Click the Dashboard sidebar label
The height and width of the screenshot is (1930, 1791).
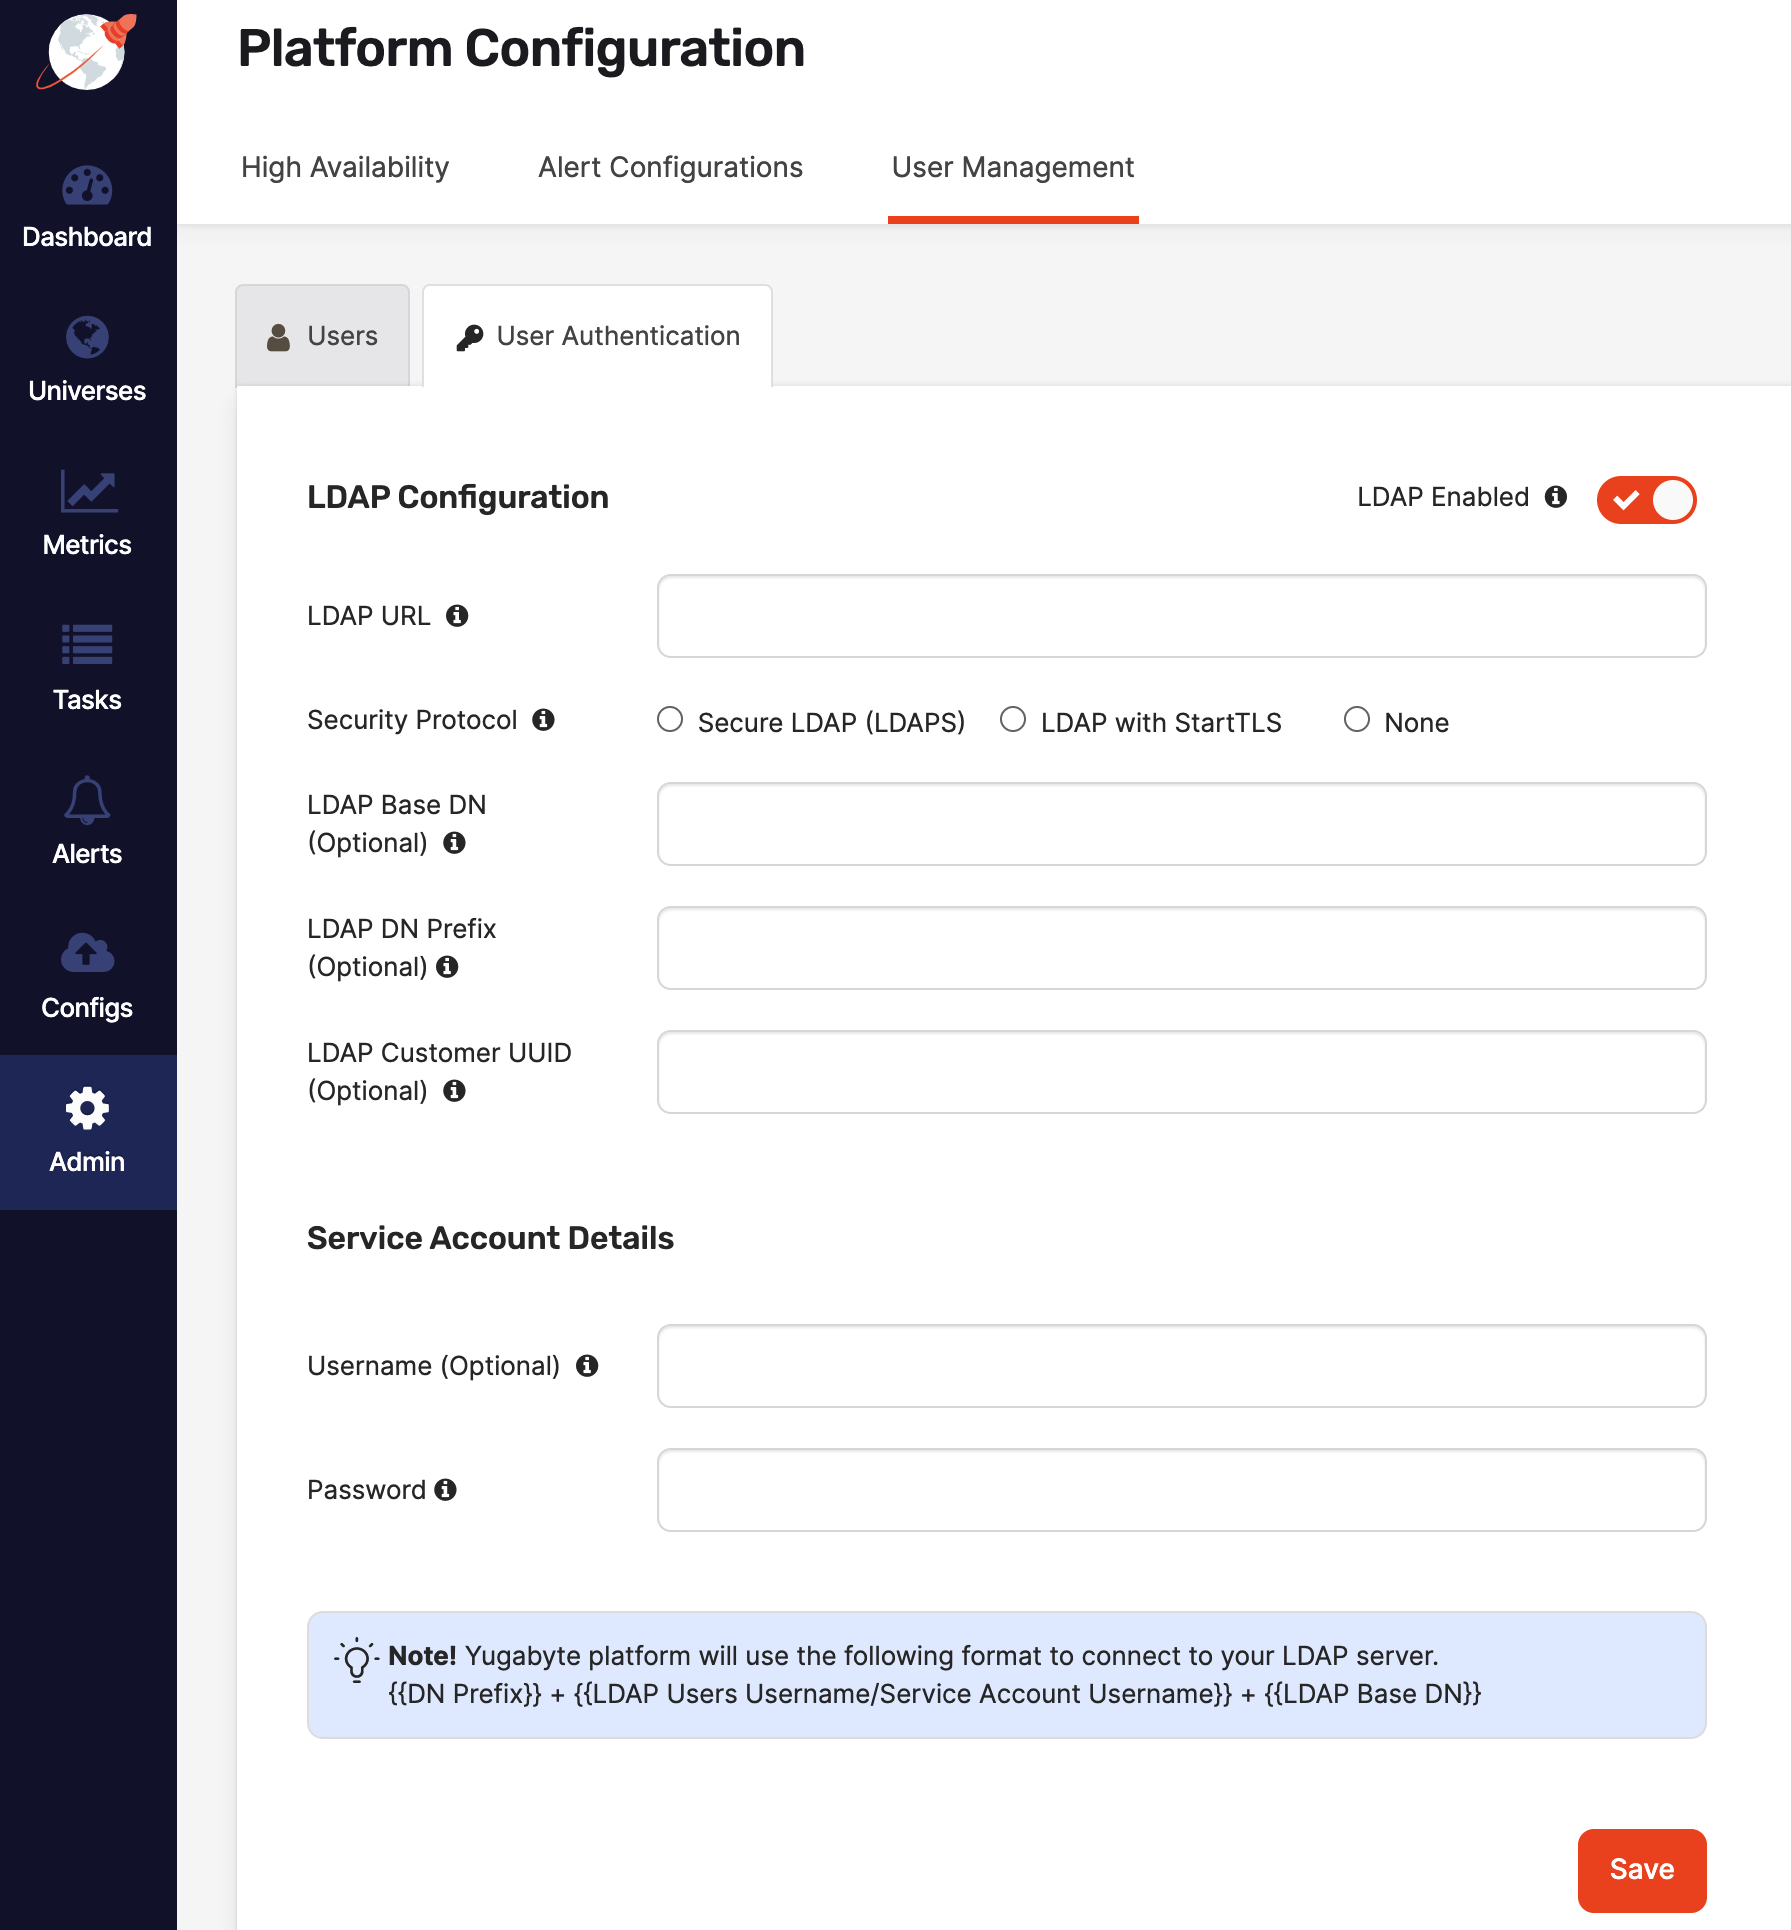pos(87,237)
